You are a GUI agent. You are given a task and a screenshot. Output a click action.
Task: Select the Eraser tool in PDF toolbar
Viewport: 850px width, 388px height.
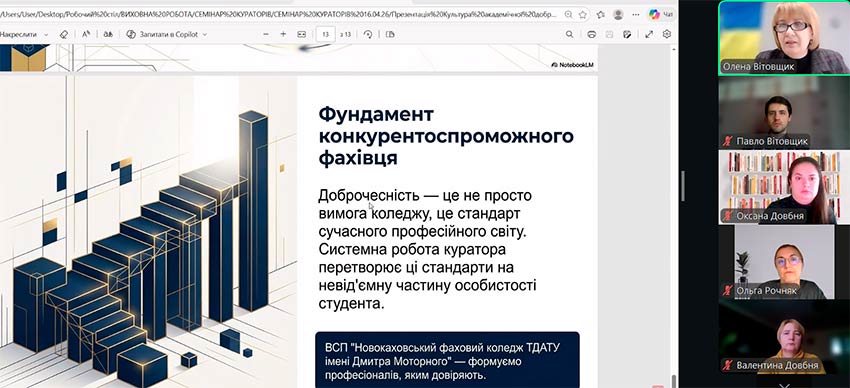coord(63,34)
